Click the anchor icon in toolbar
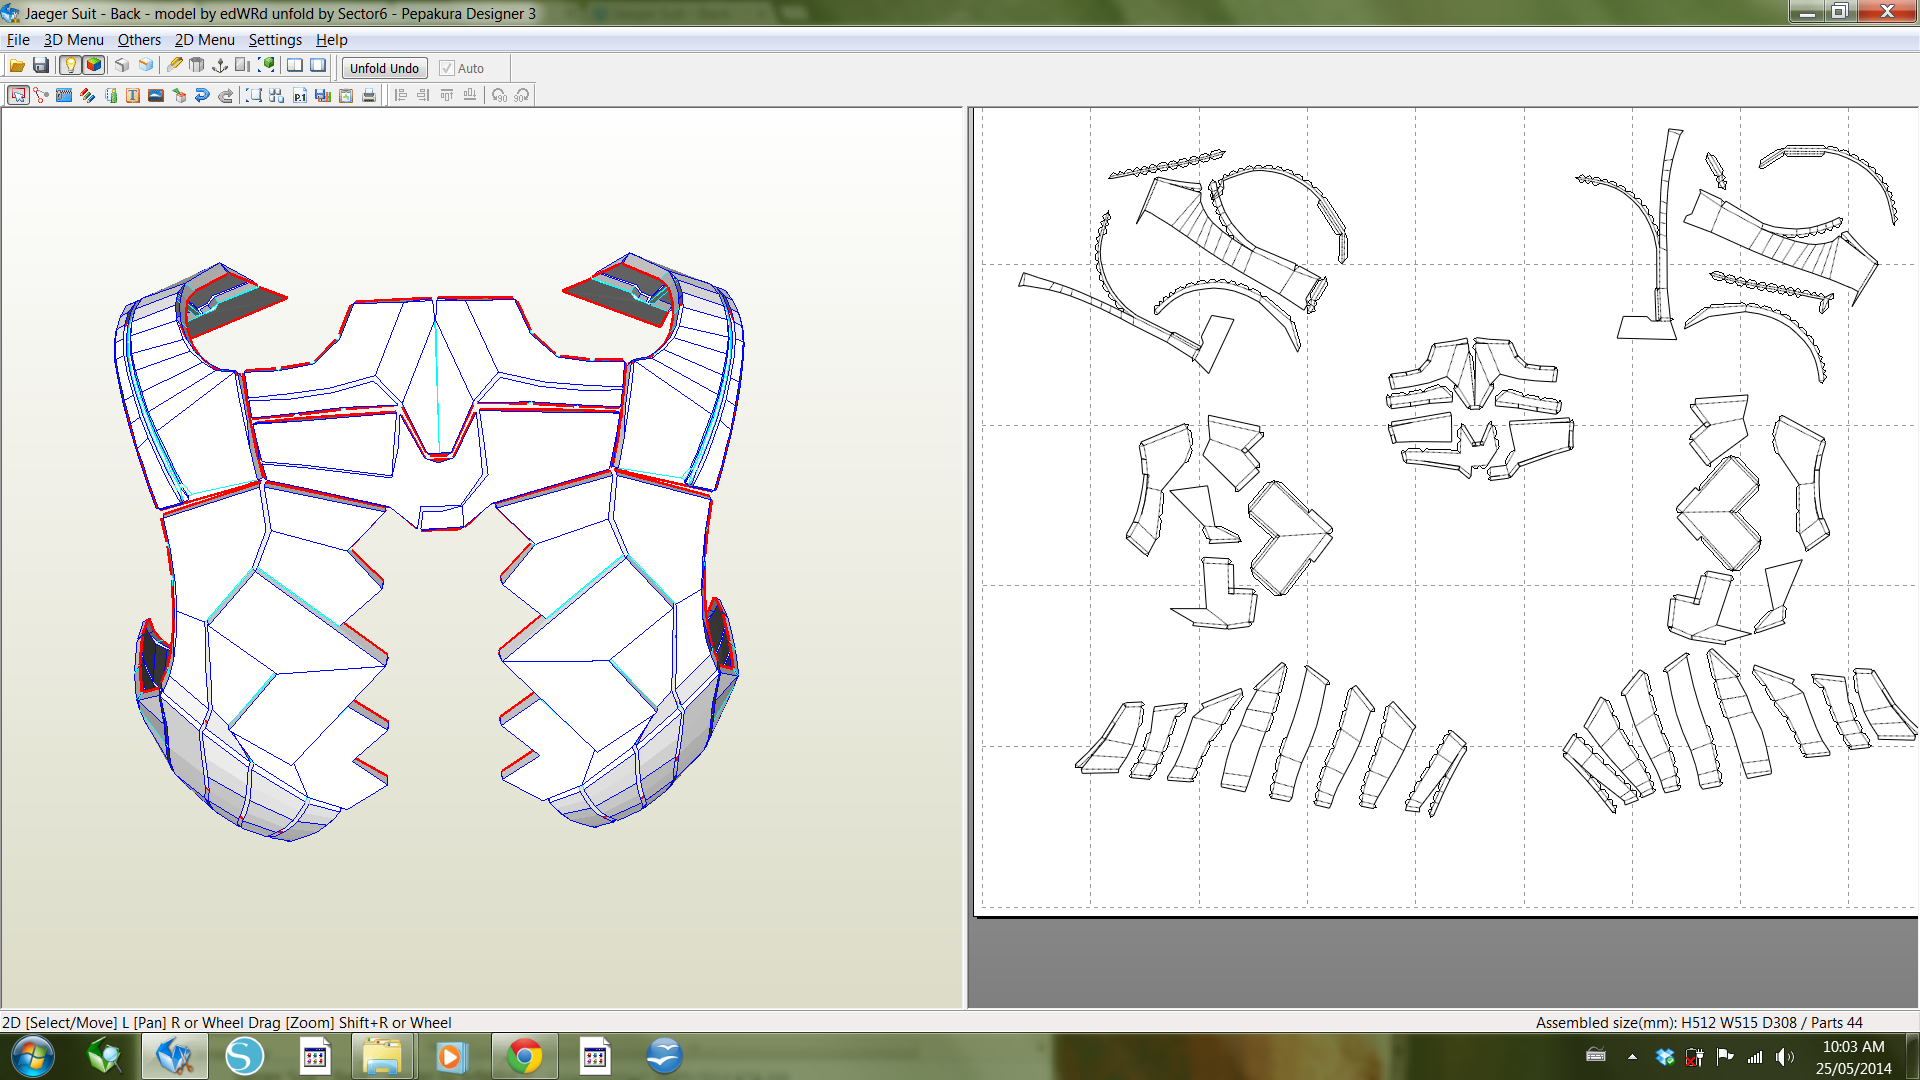The height and width of the screenshot is (1080, 1920). (x=220, y=66)
